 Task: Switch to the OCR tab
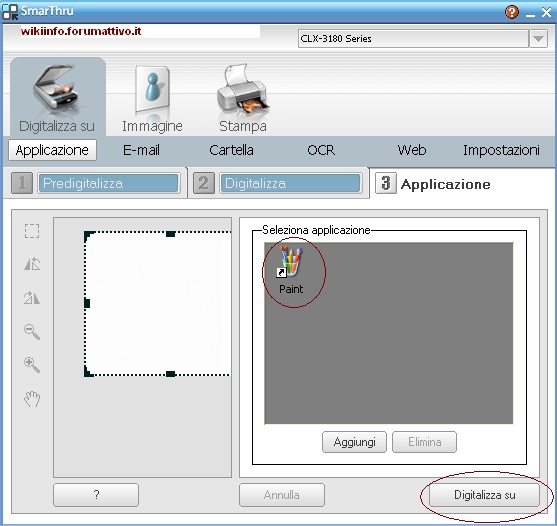point(321,150)
